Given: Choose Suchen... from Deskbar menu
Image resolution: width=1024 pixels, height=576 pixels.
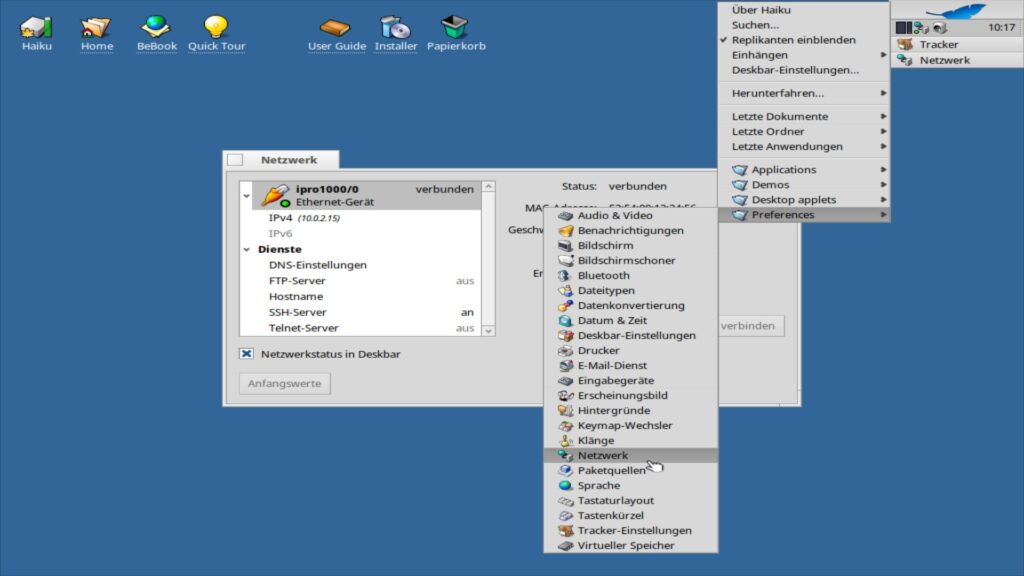Looking at the screenshot, I should [x=804, y=25].
